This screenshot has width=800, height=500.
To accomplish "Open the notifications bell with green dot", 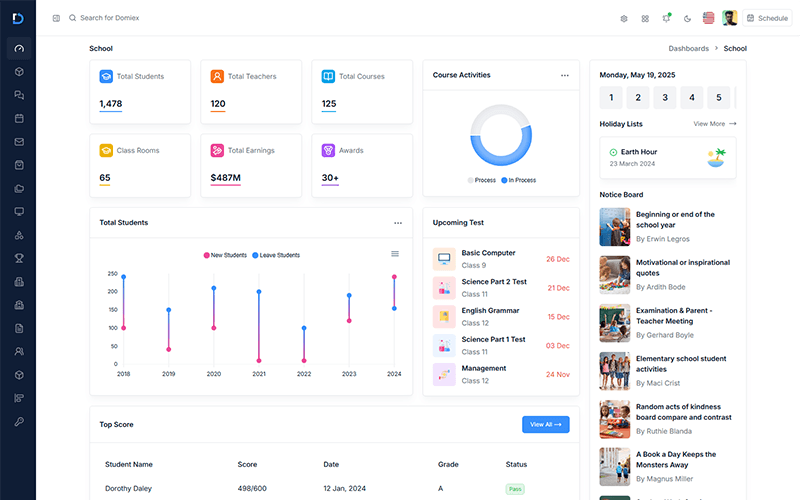I will (x=666, y=18).
